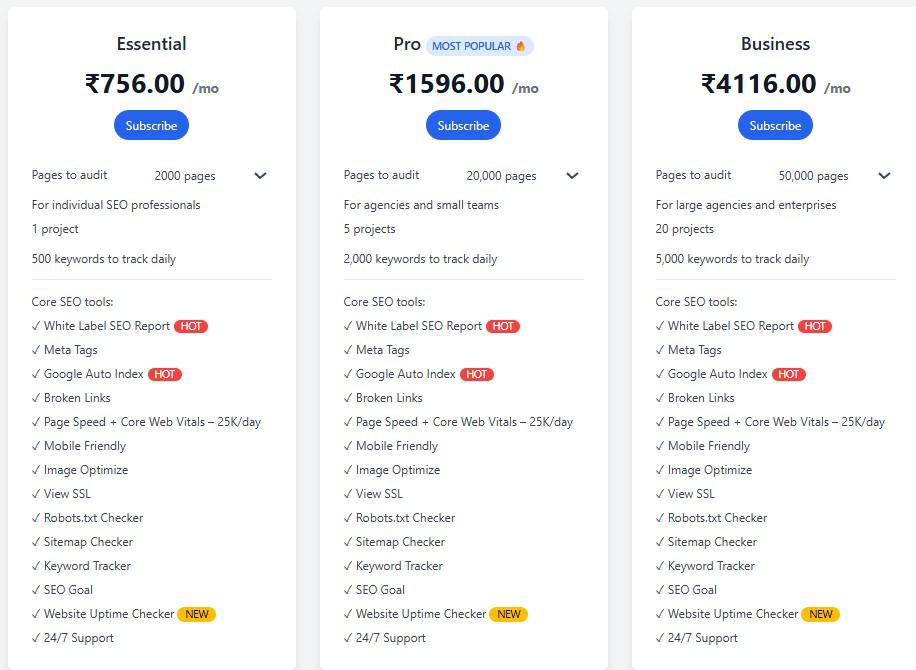
Task: Click the checkmark beside Image Optimize in Business plan
Action: (x=660, y=470)
